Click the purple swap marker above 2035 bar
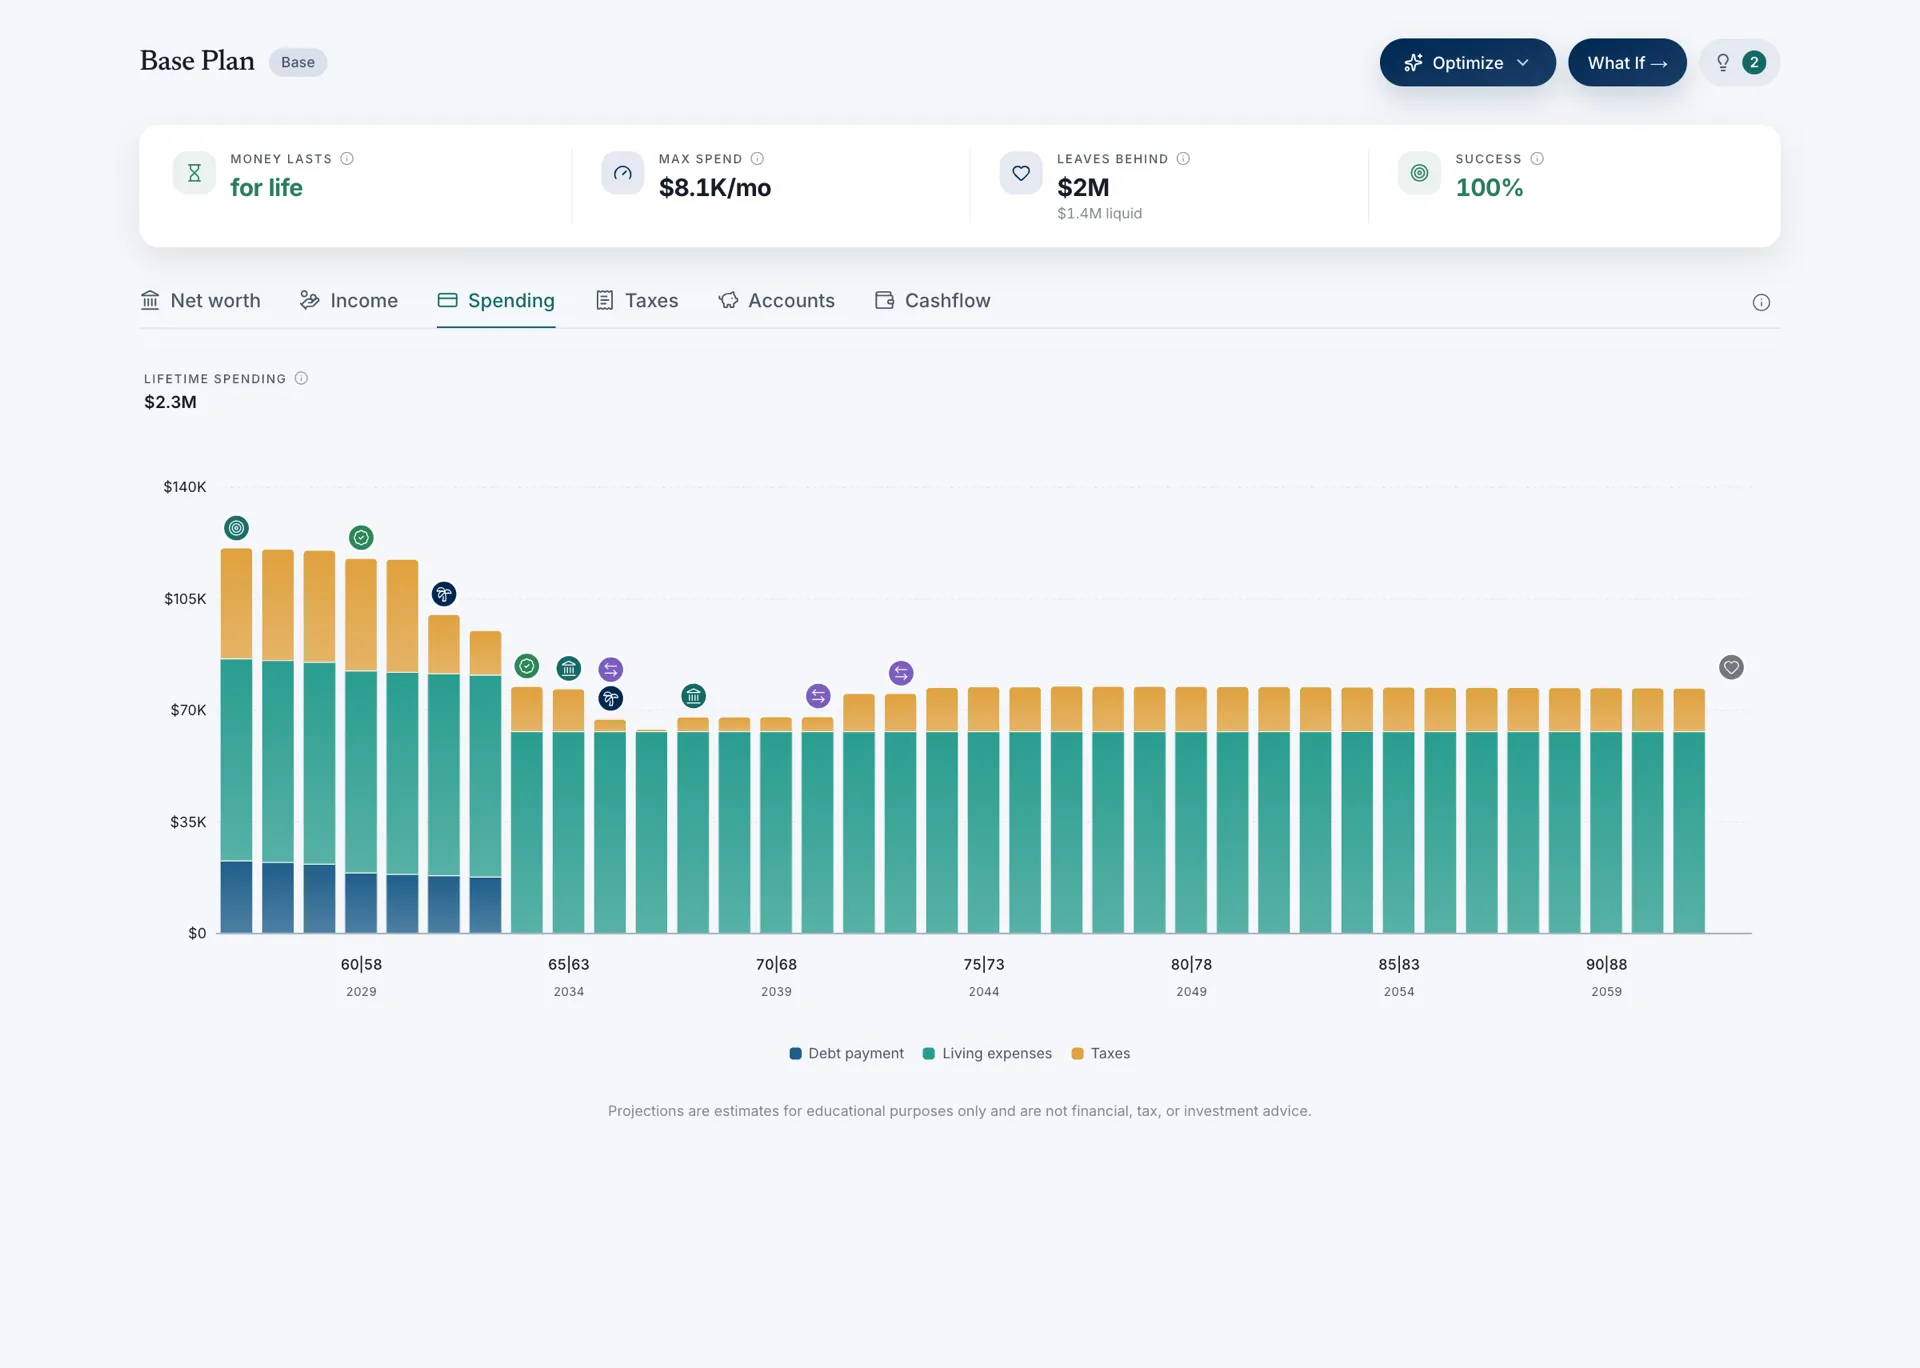Screen dimensions: 1920x1368 click(x=611, y=669)
